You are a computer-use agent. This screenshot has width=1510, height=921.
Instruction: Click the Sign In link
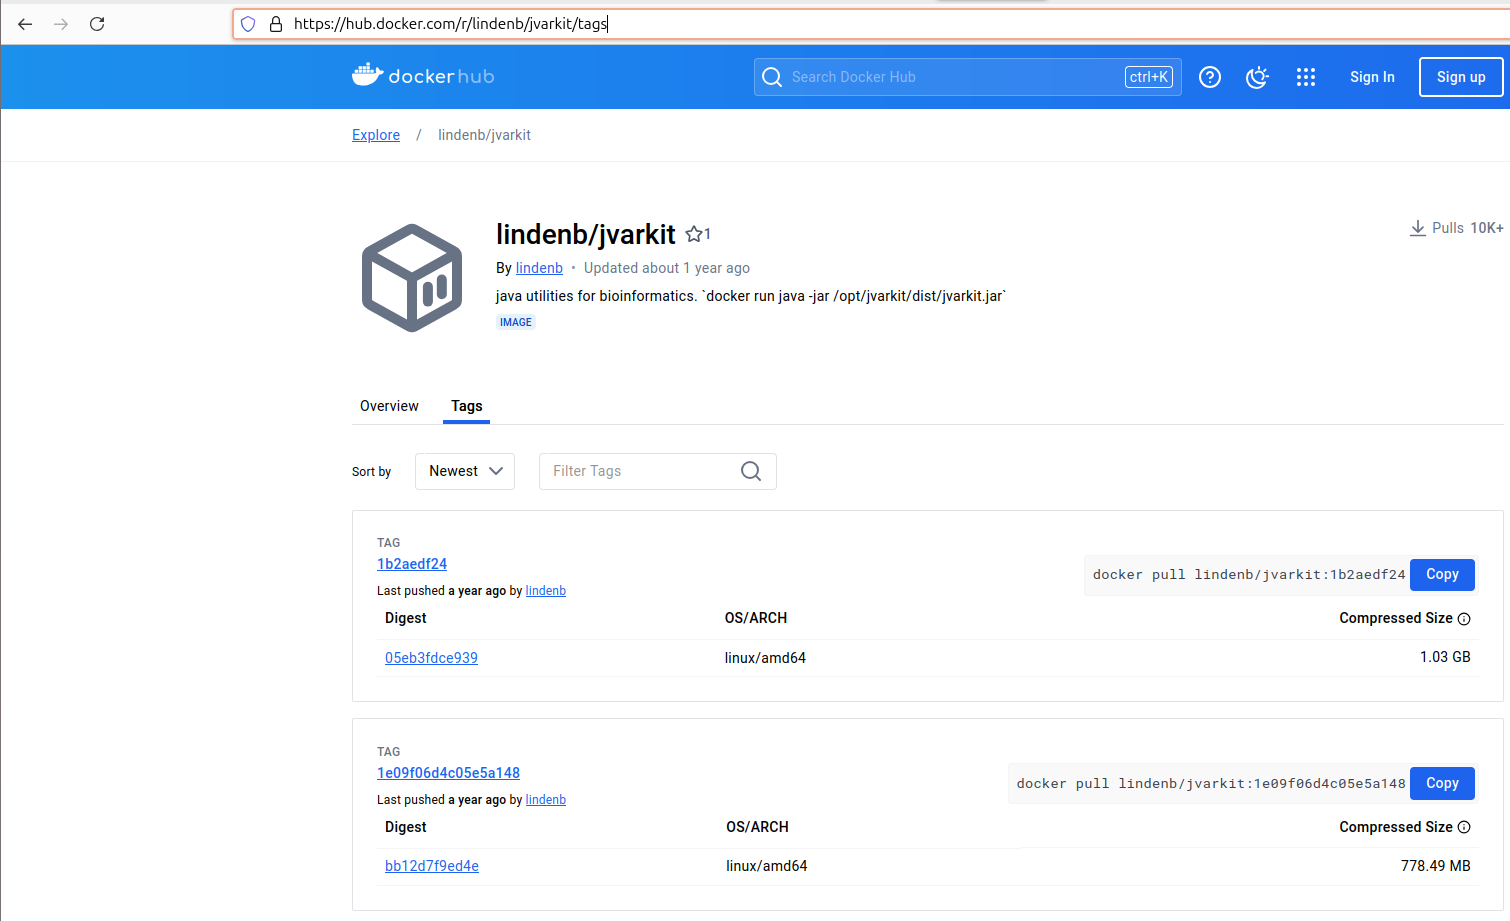1372,77
